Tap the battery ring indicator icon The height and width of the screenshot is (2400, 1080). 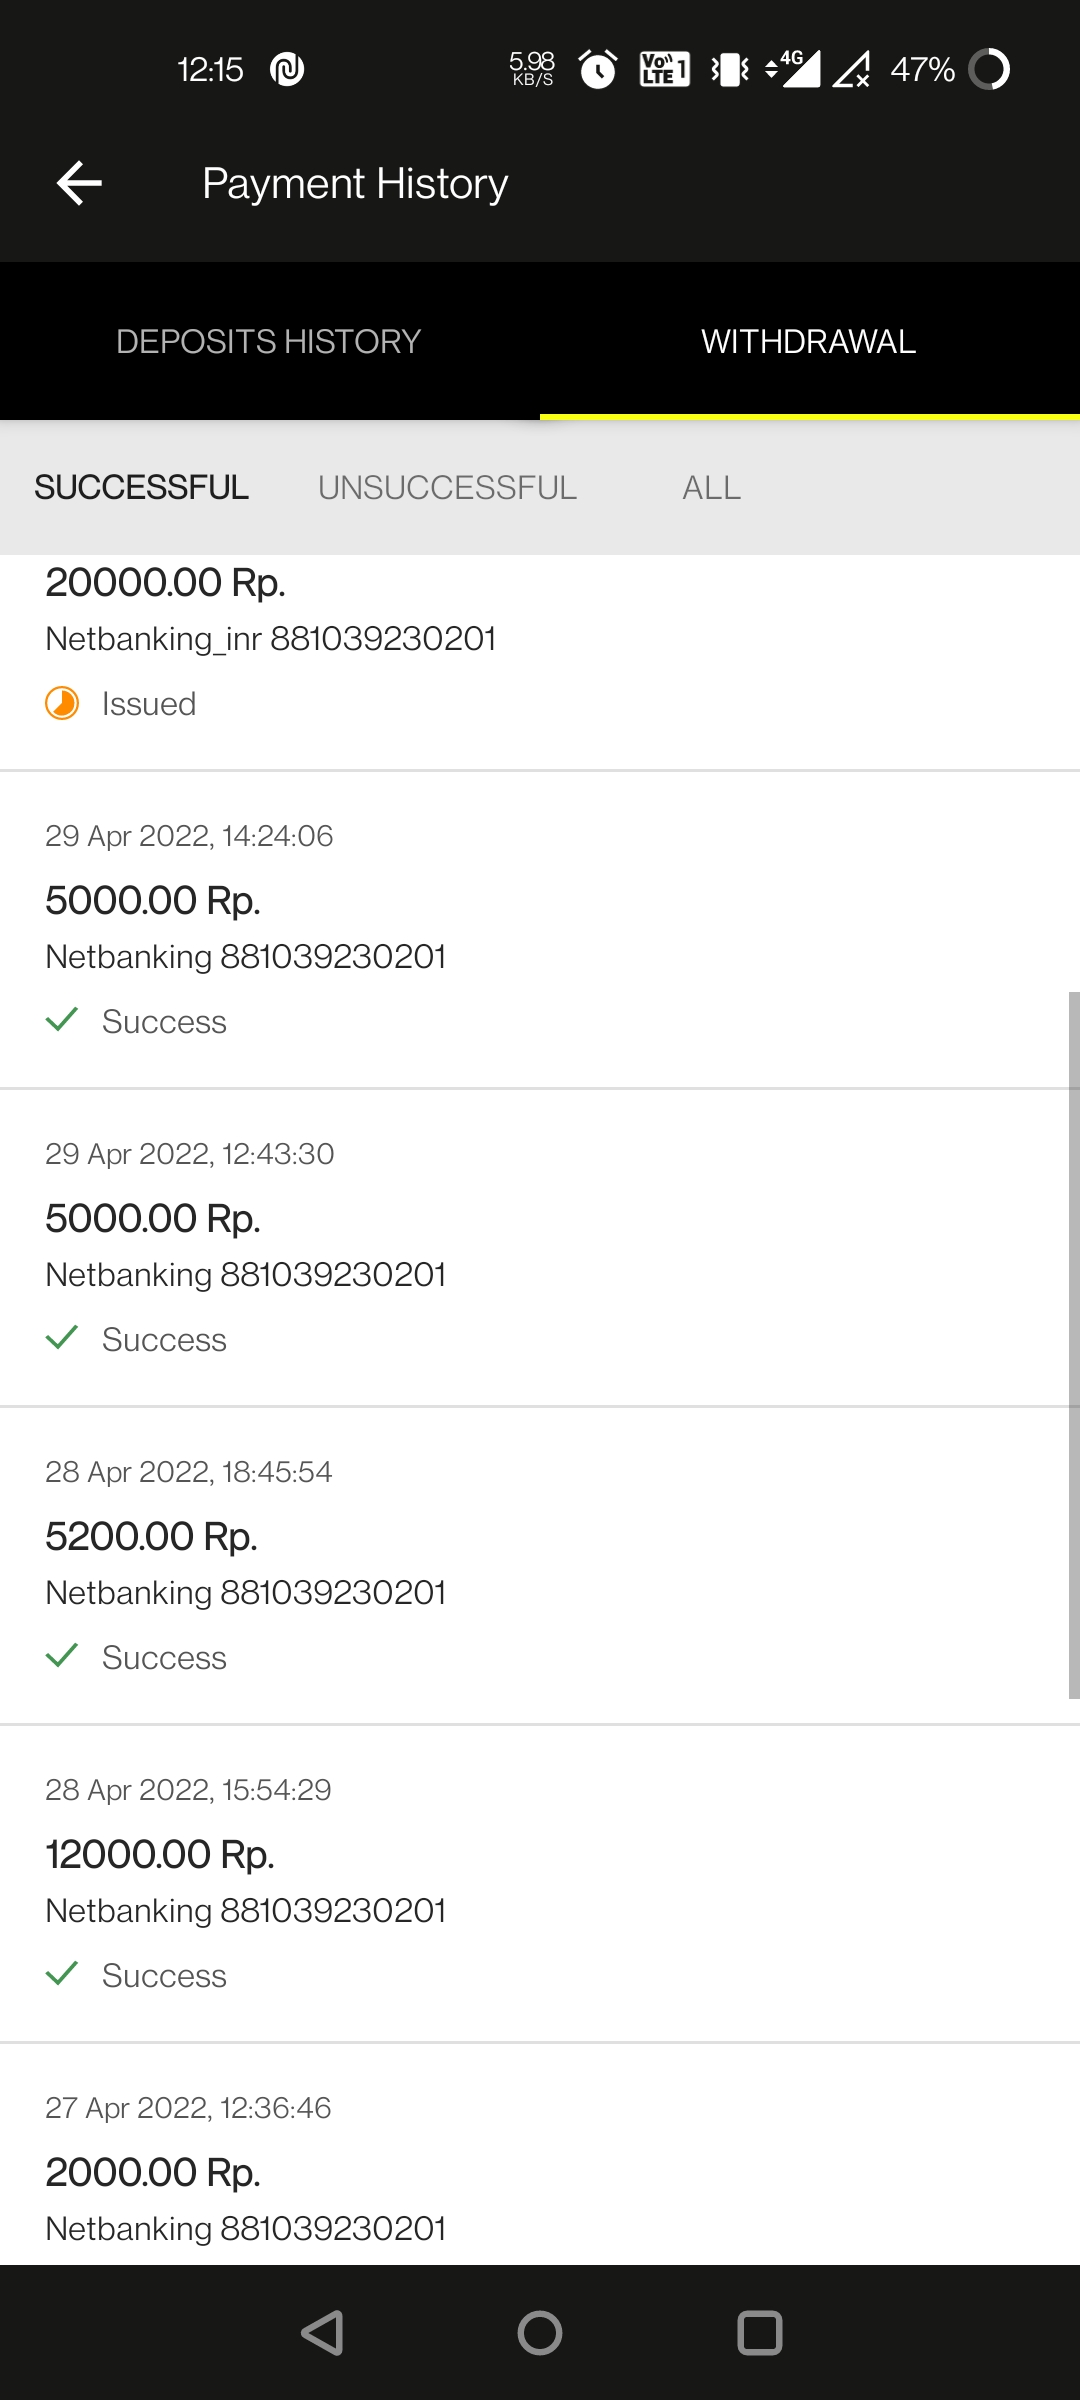990,70
